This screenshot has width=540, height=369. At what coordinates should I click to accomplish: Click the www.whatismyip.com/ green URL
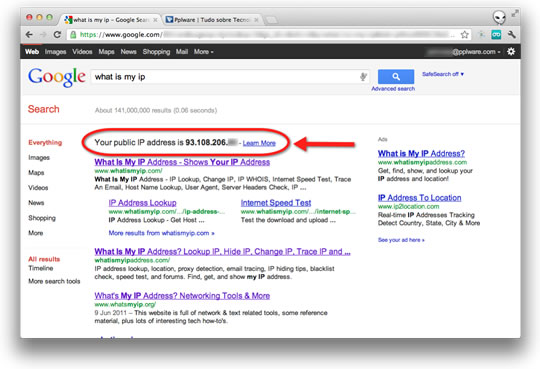[x=128, y=171]
